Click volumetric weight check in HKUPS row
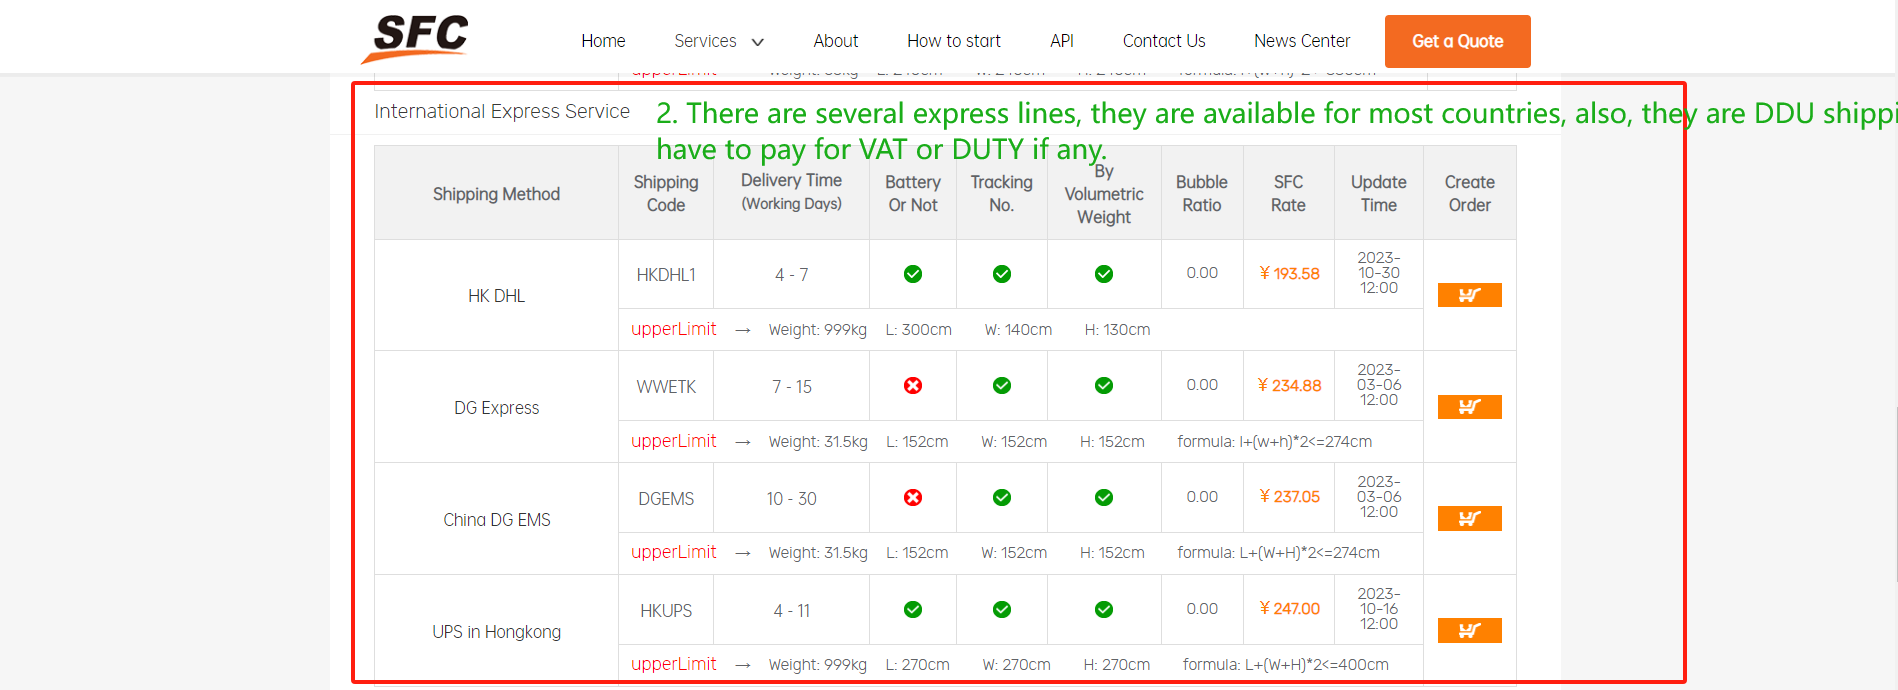1898x690 pixels. (x=1104, y=610)
